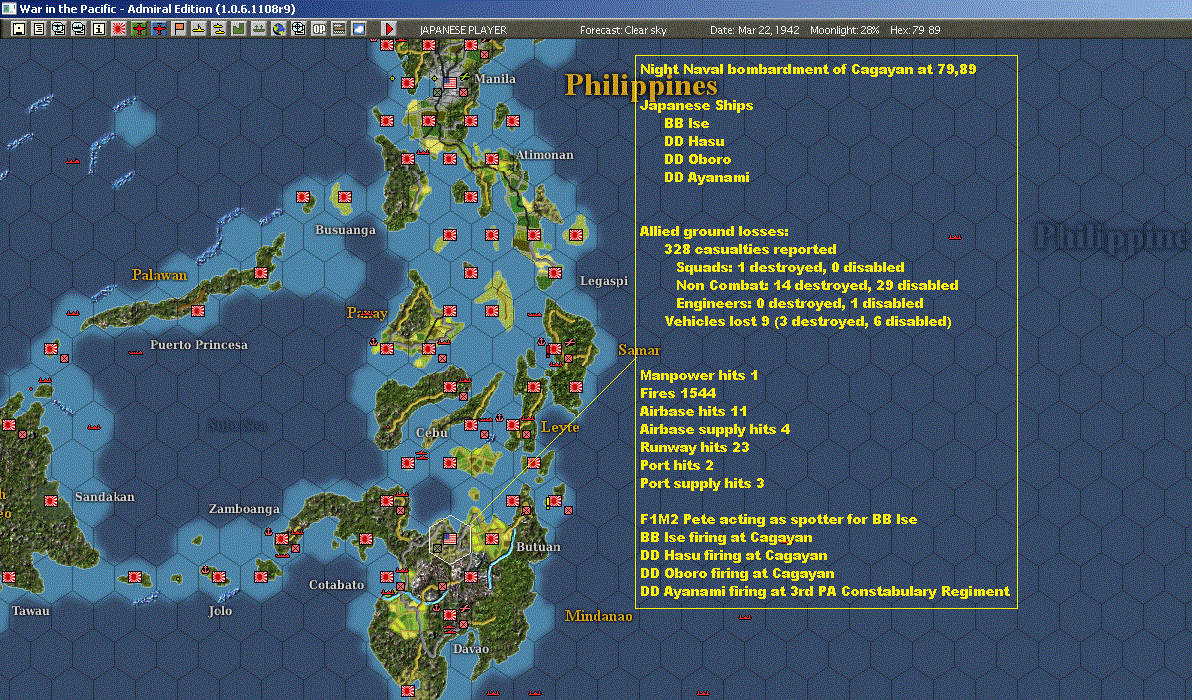Click the Cebu map label

432,432
